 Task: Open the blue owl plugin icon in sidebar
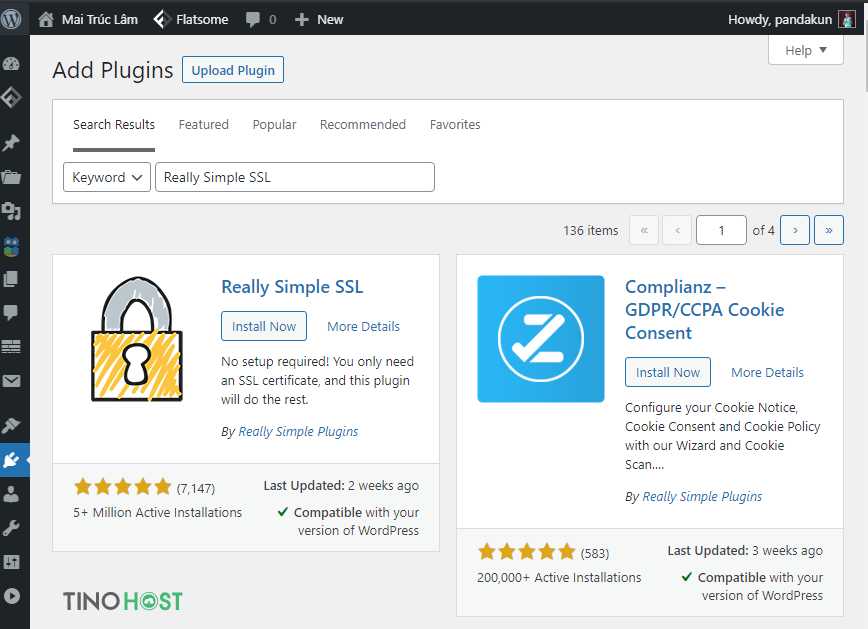[11, 246]
